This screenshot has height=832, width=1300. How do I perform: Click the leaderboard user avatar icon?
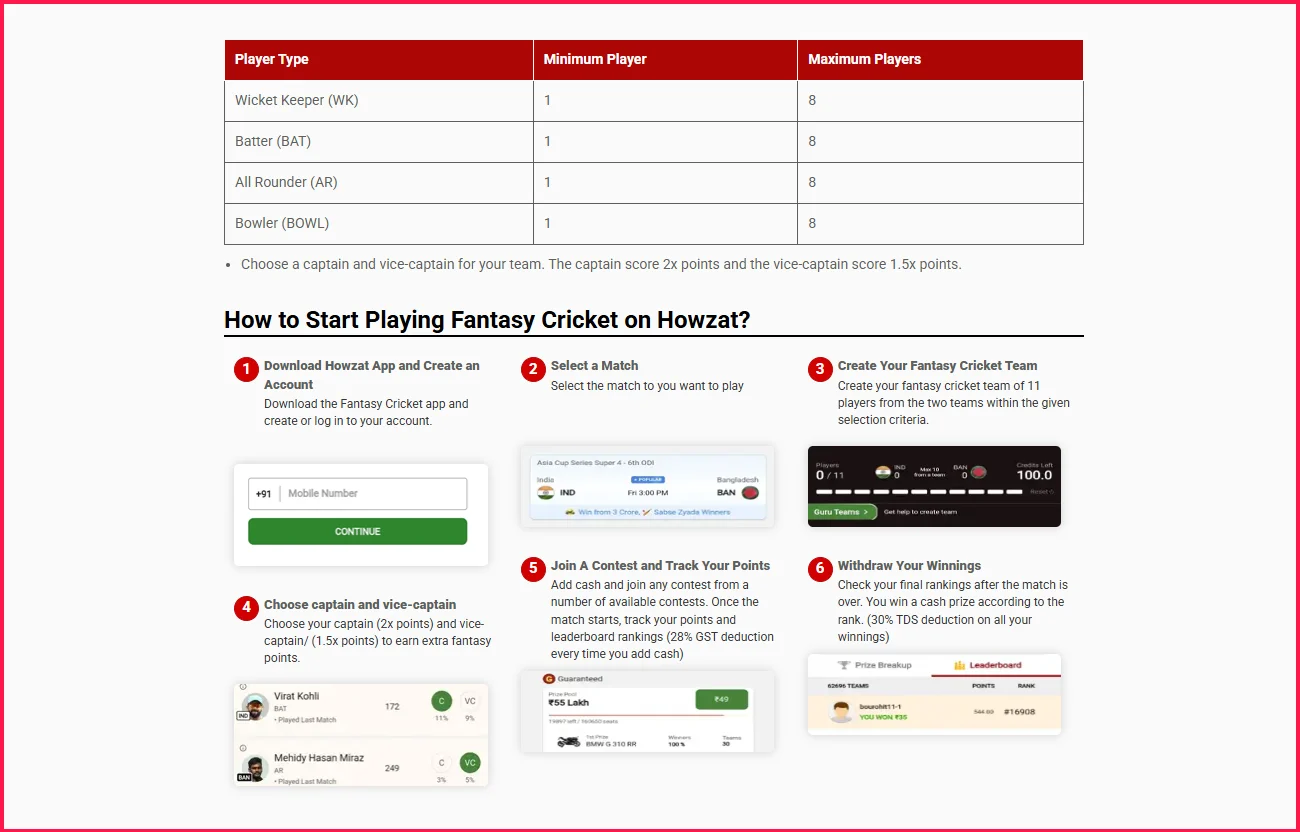841,712
